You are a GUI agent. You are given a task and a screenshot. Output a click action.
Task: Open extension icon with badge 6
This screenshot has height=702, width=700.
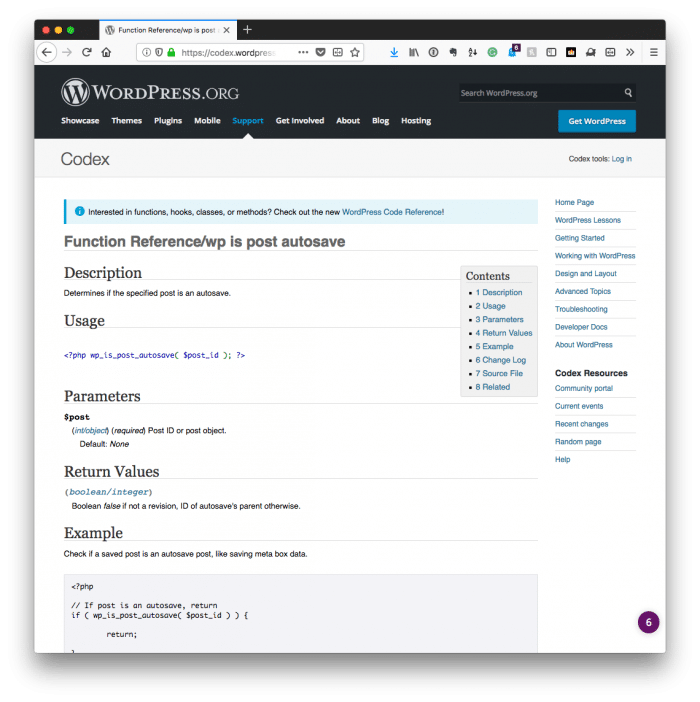[x=513, y=51]
